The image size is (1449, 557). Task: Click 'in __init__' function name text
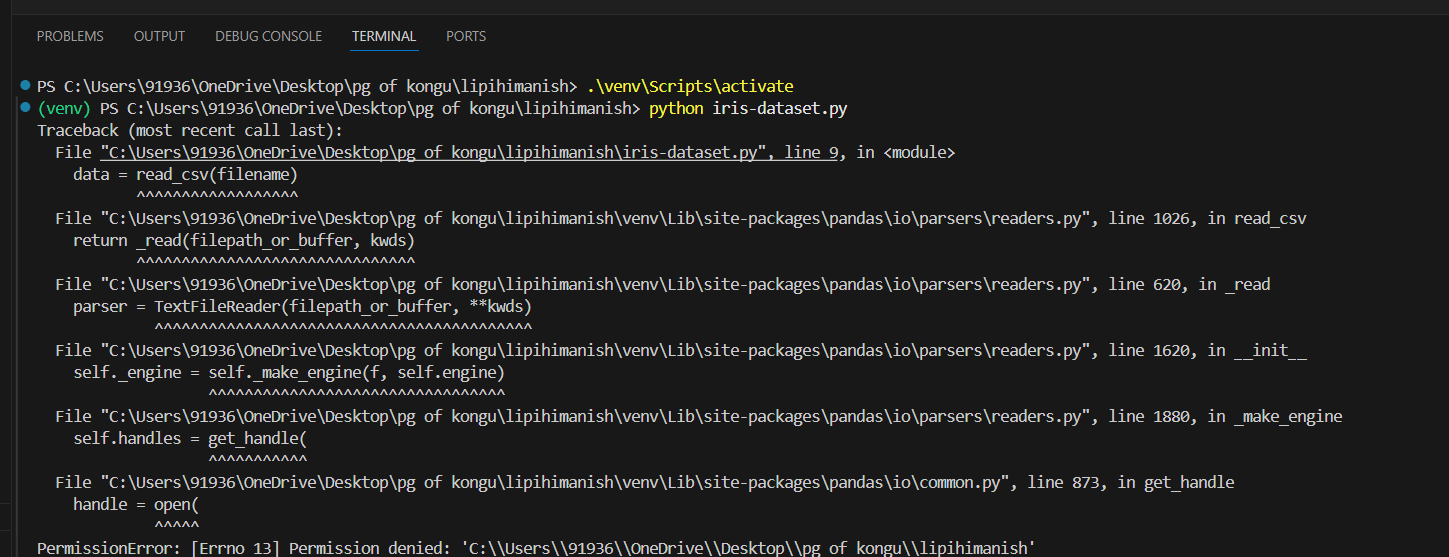1257,350
